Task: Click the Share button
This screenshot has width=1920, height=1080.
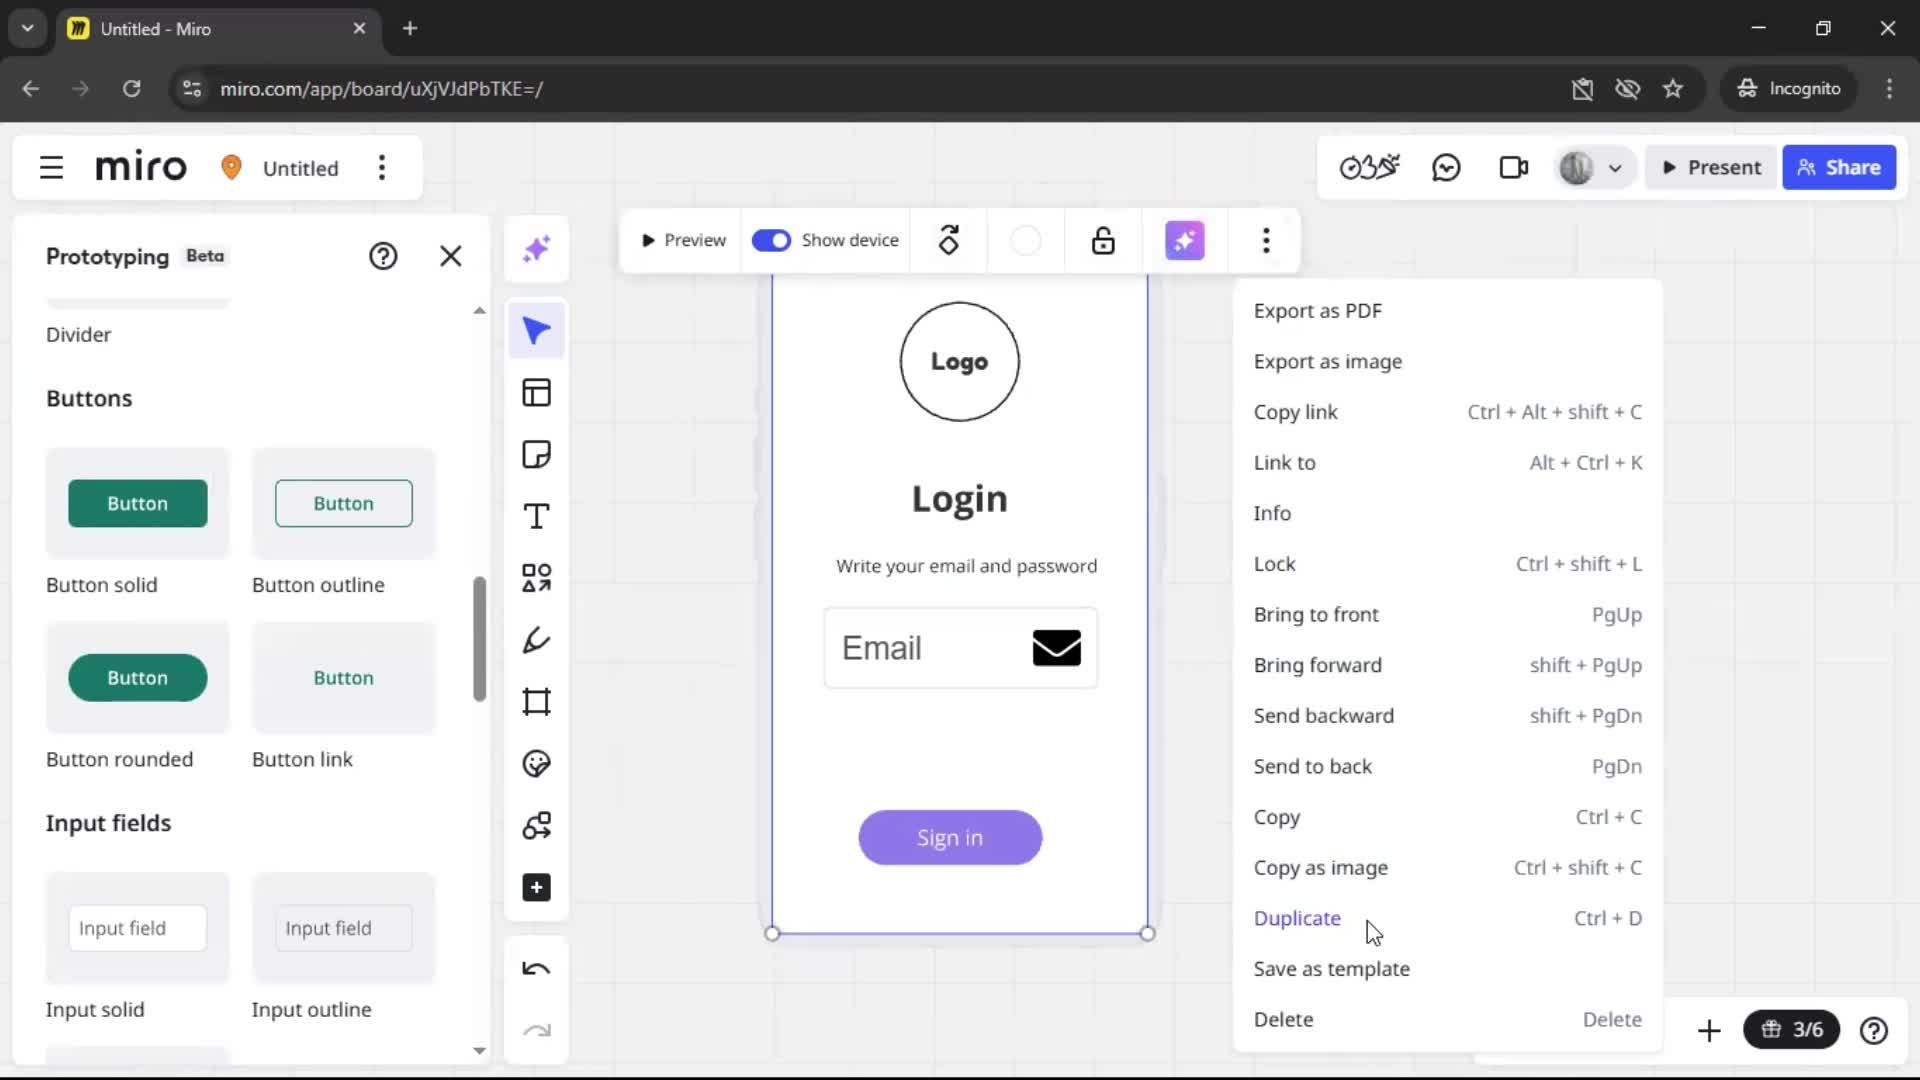Action: tap(1839, 167)
